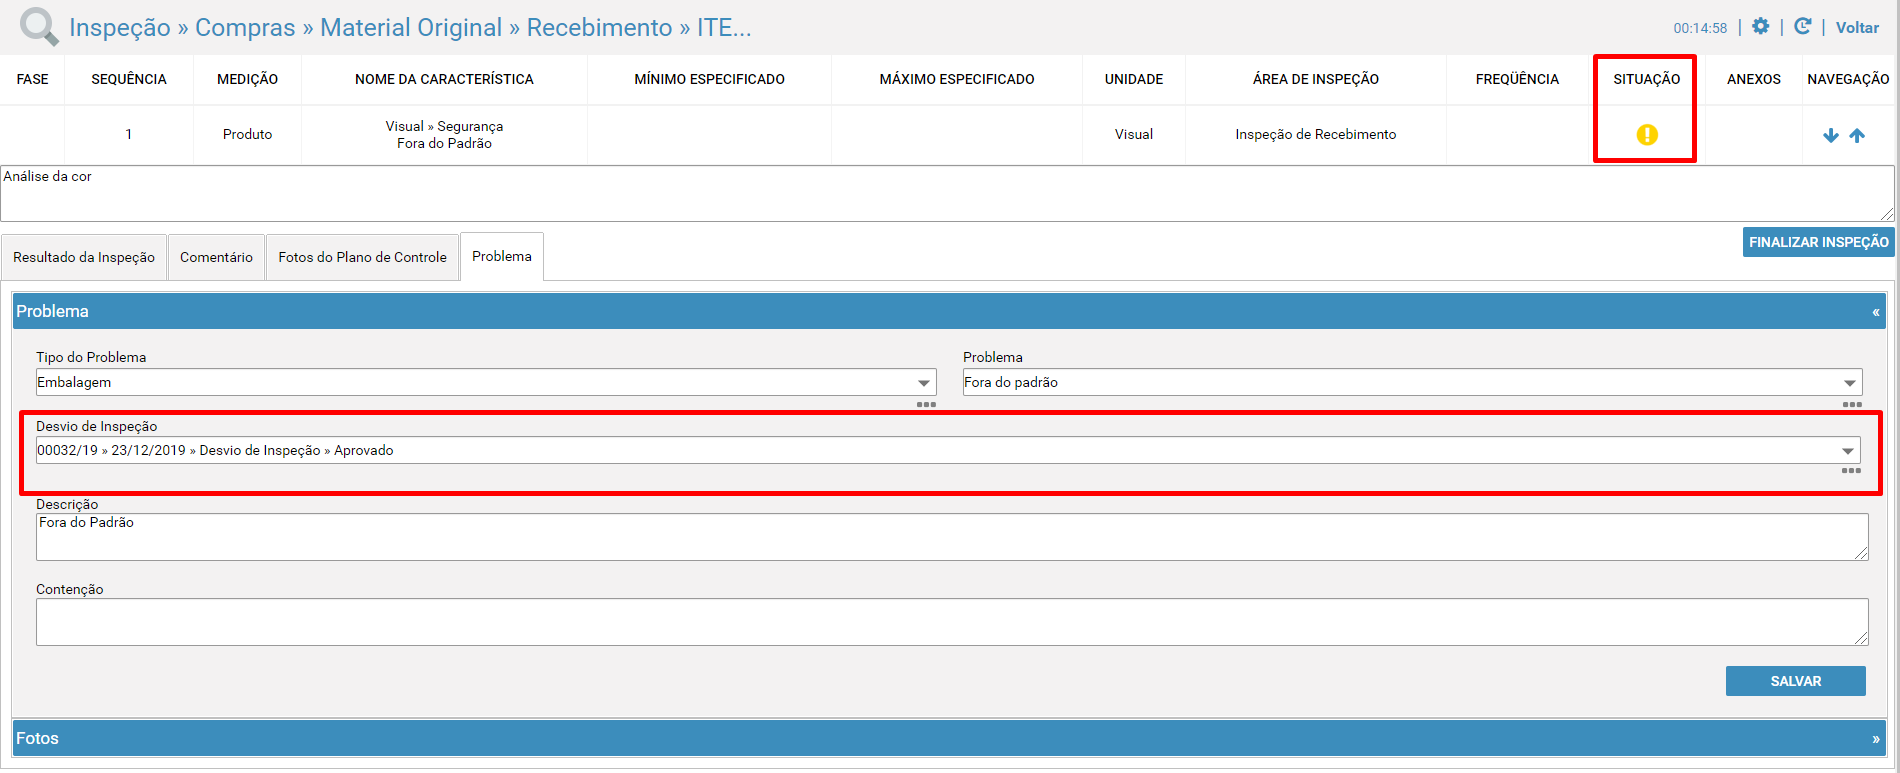Navigate down with the down arrow icon
Image resolution: width=1900 pixels, height=773 pixels.
point(1831,135)
